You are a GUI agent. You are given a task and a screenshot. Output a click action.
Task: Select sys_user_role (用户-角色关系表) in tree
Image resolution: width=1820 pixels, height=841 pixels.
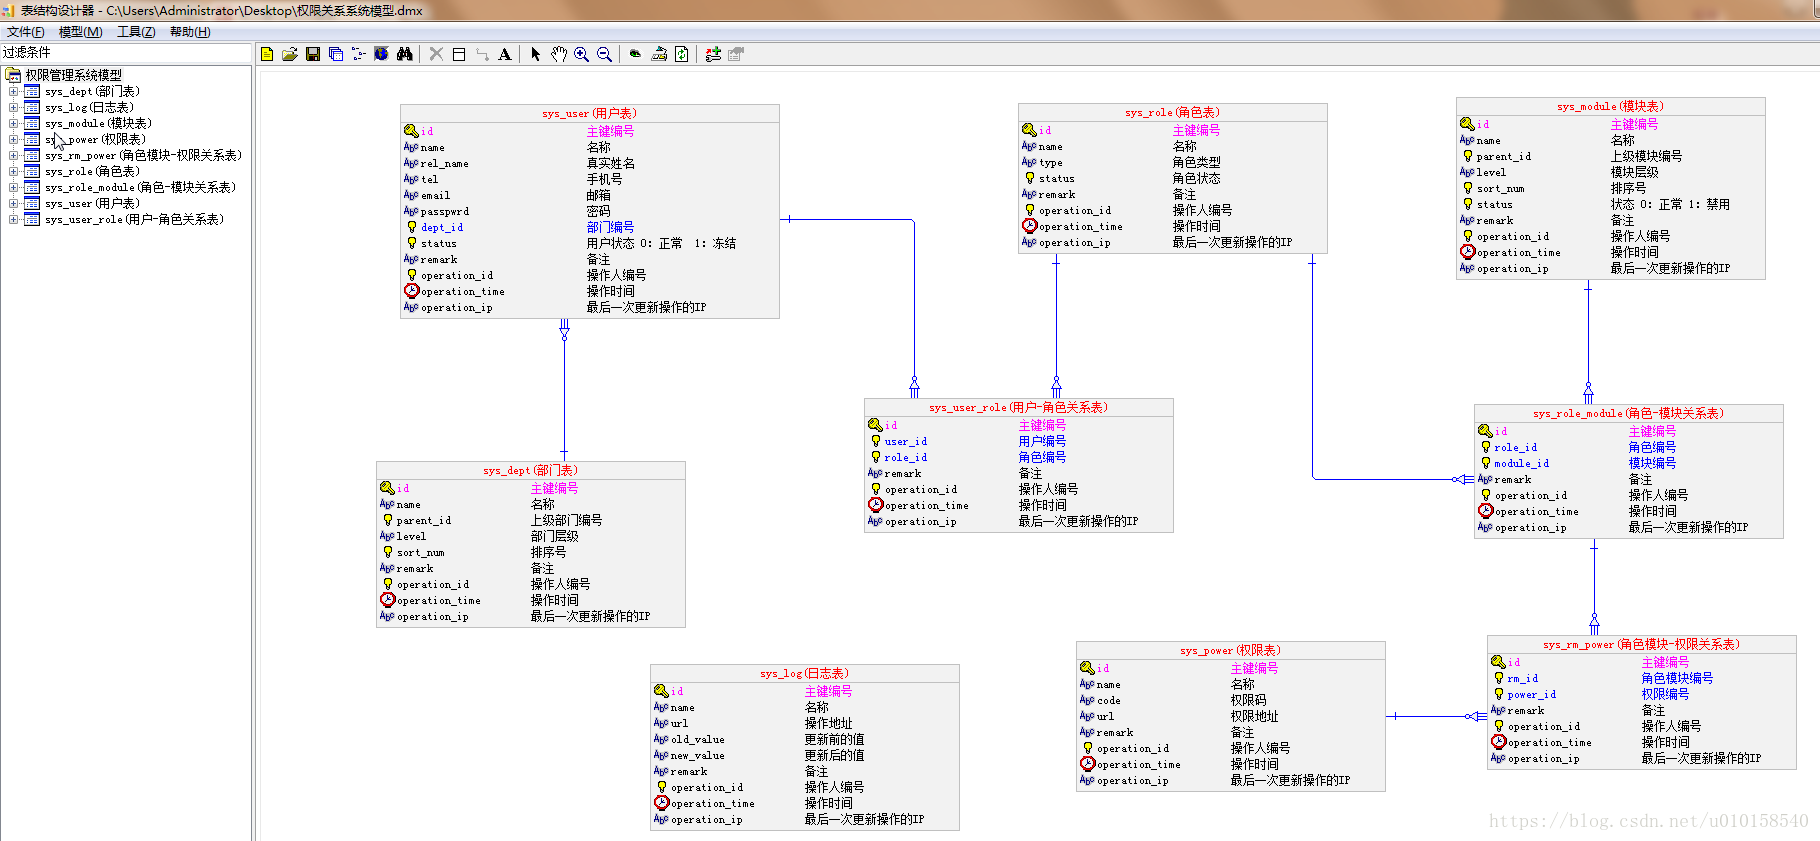click(134, 219)
